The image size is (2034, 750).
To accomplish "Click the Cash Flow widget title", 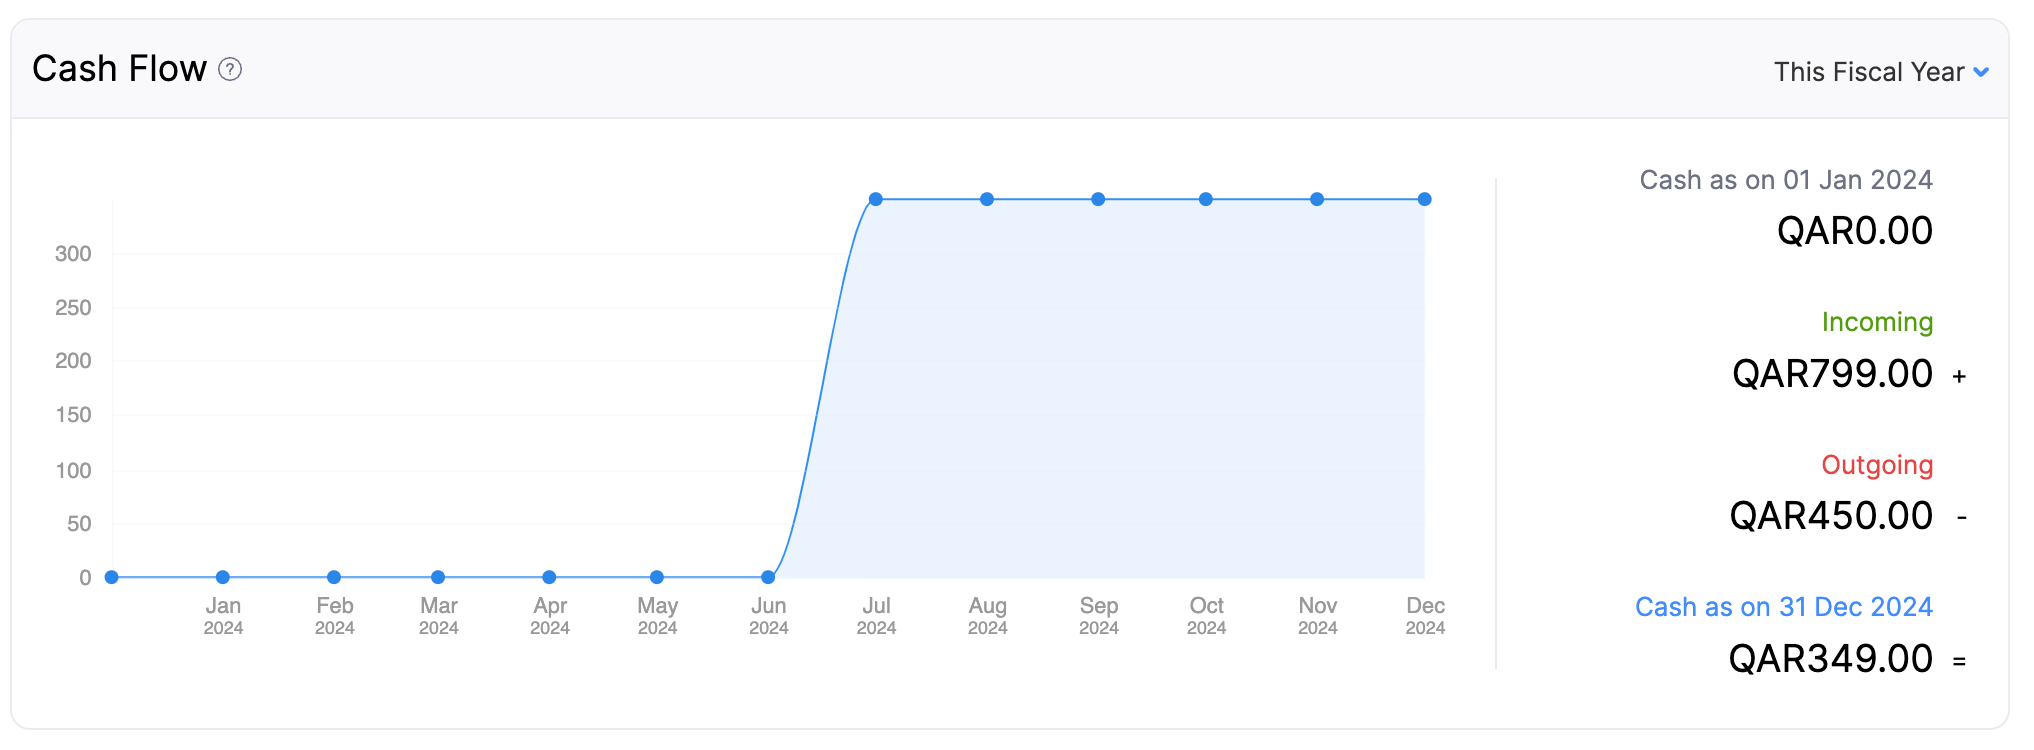I will [x=117, y=69].
